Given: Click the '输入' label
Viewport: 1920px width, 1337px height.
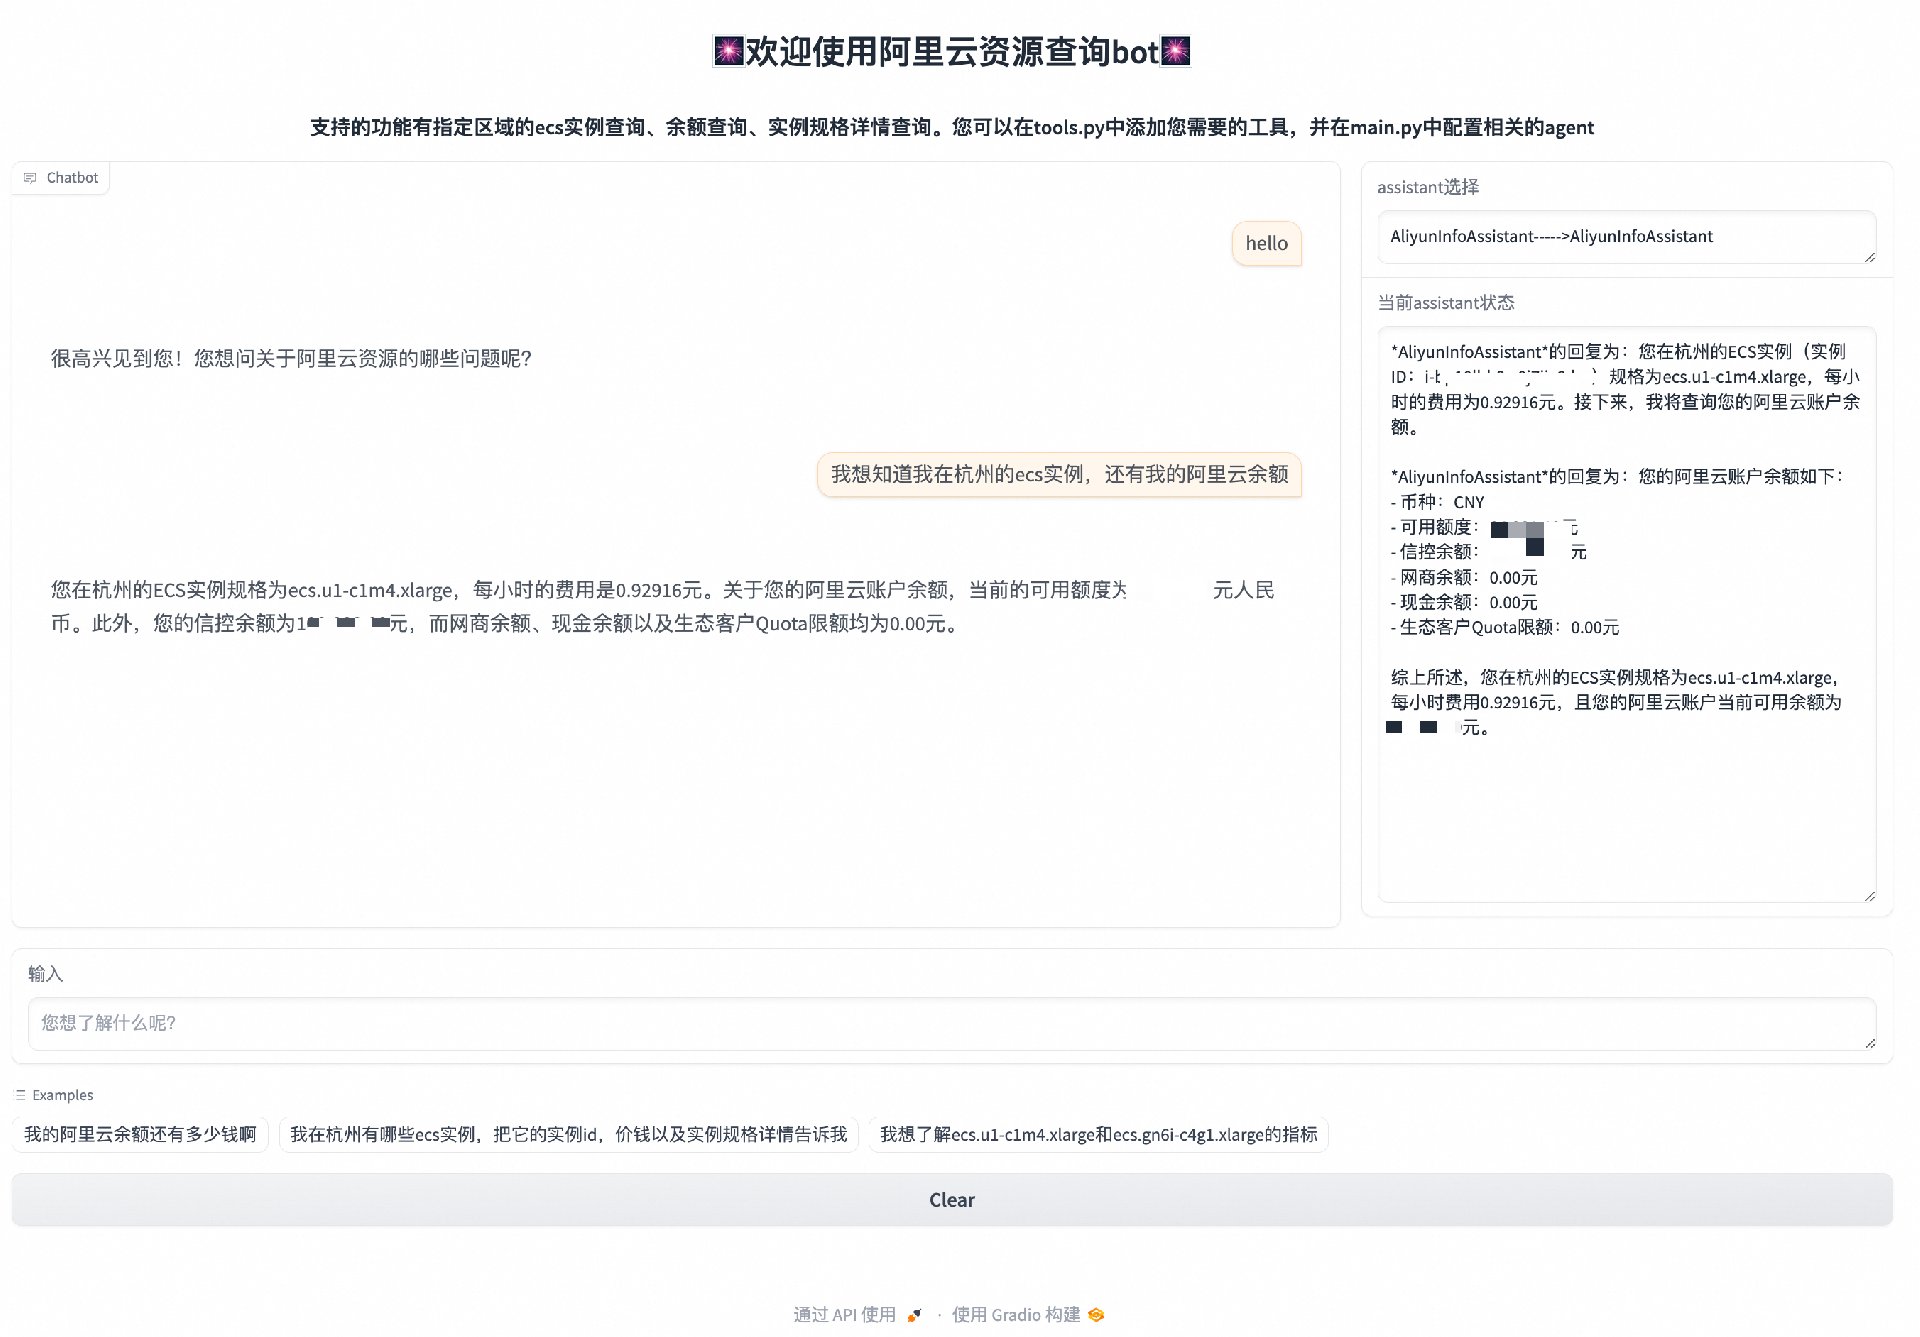Looking at the screenshot, I should 45,974.
